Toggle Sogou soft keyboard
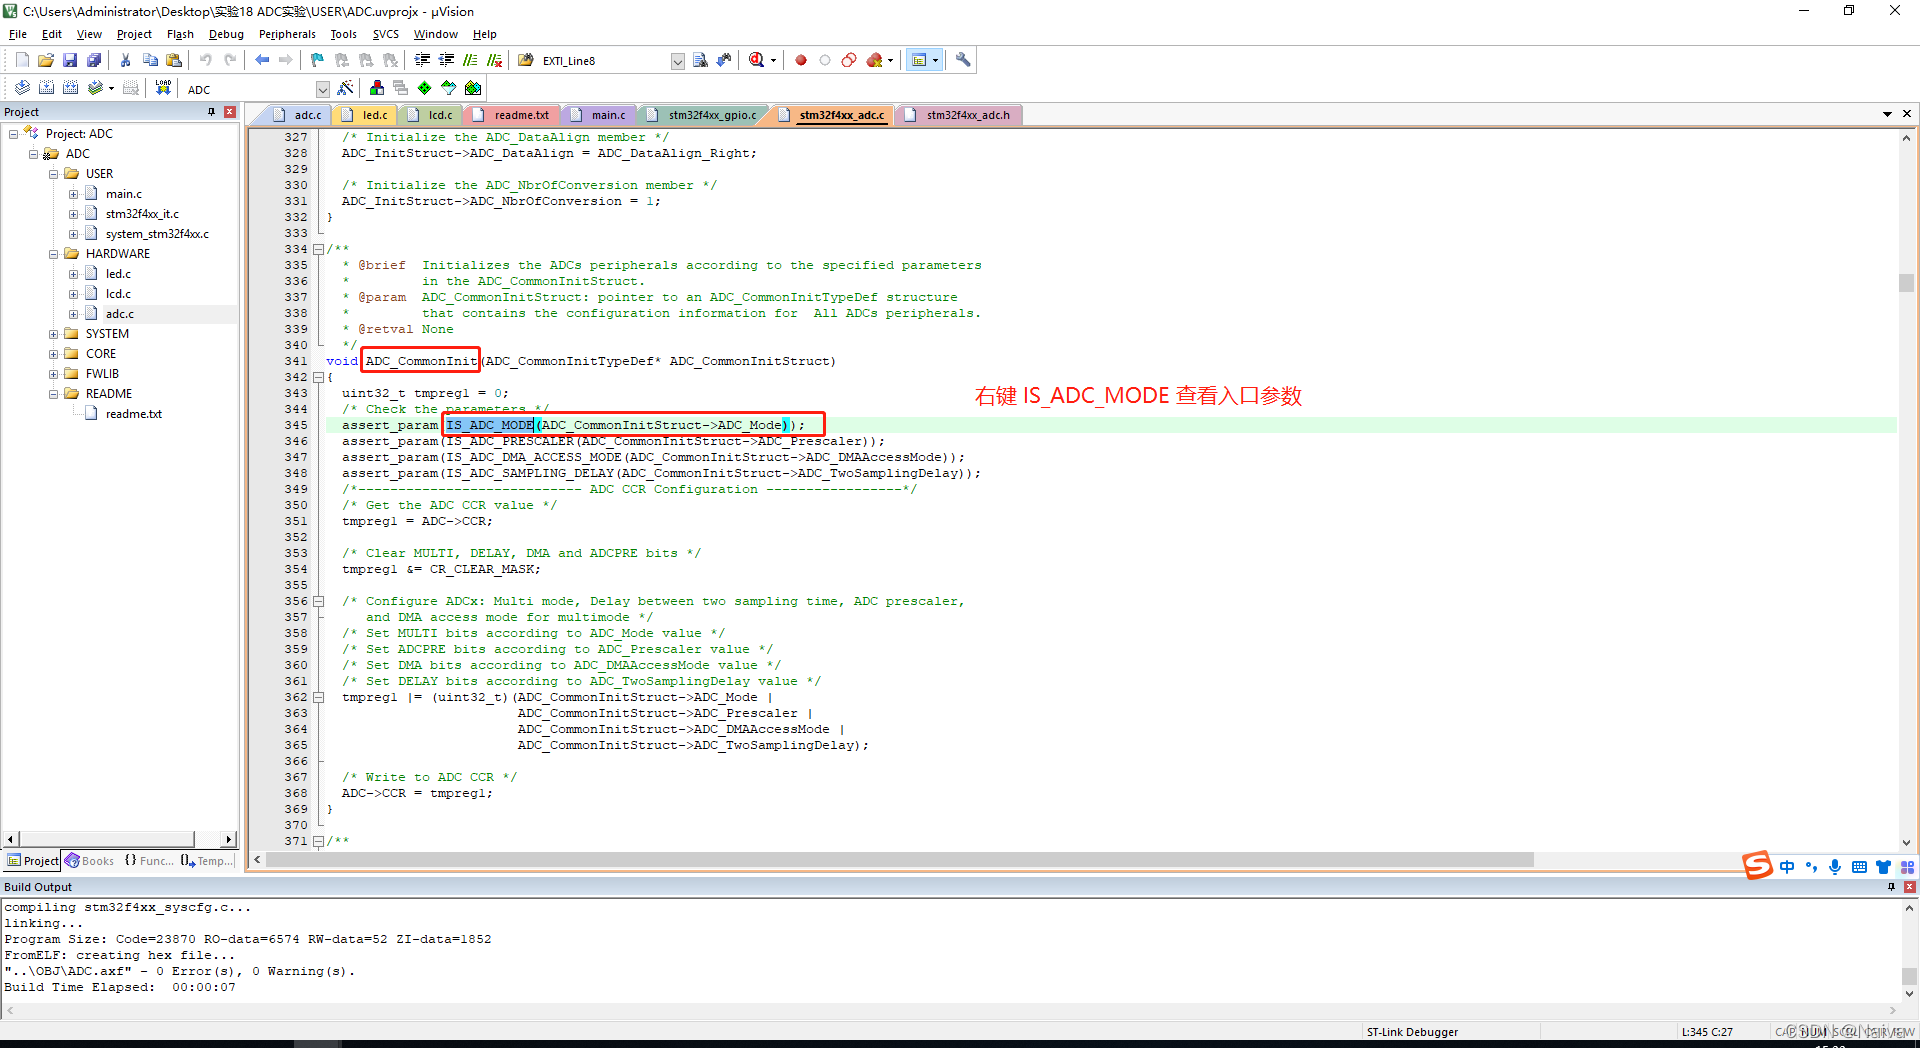Viewport: 1920px width, 1048px height. (x=1859, y=867)
